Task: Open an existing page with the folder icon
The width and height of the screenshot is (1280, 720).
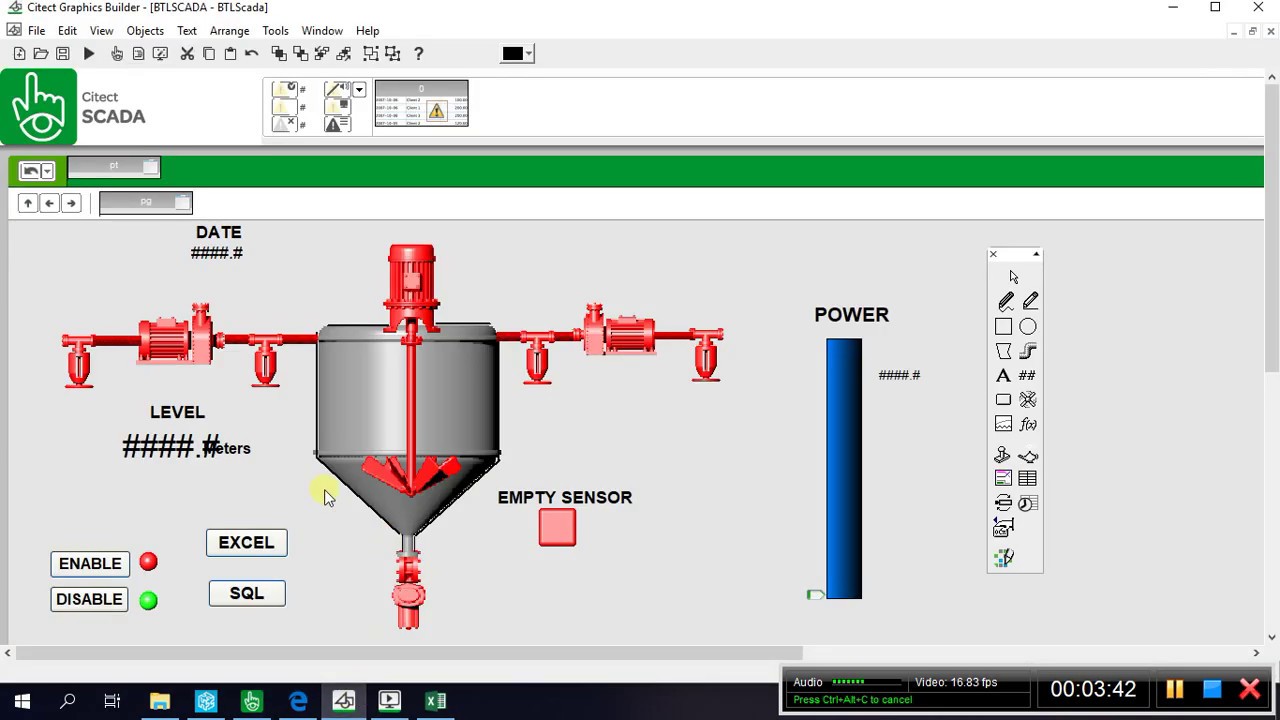Action: [41, 54]
